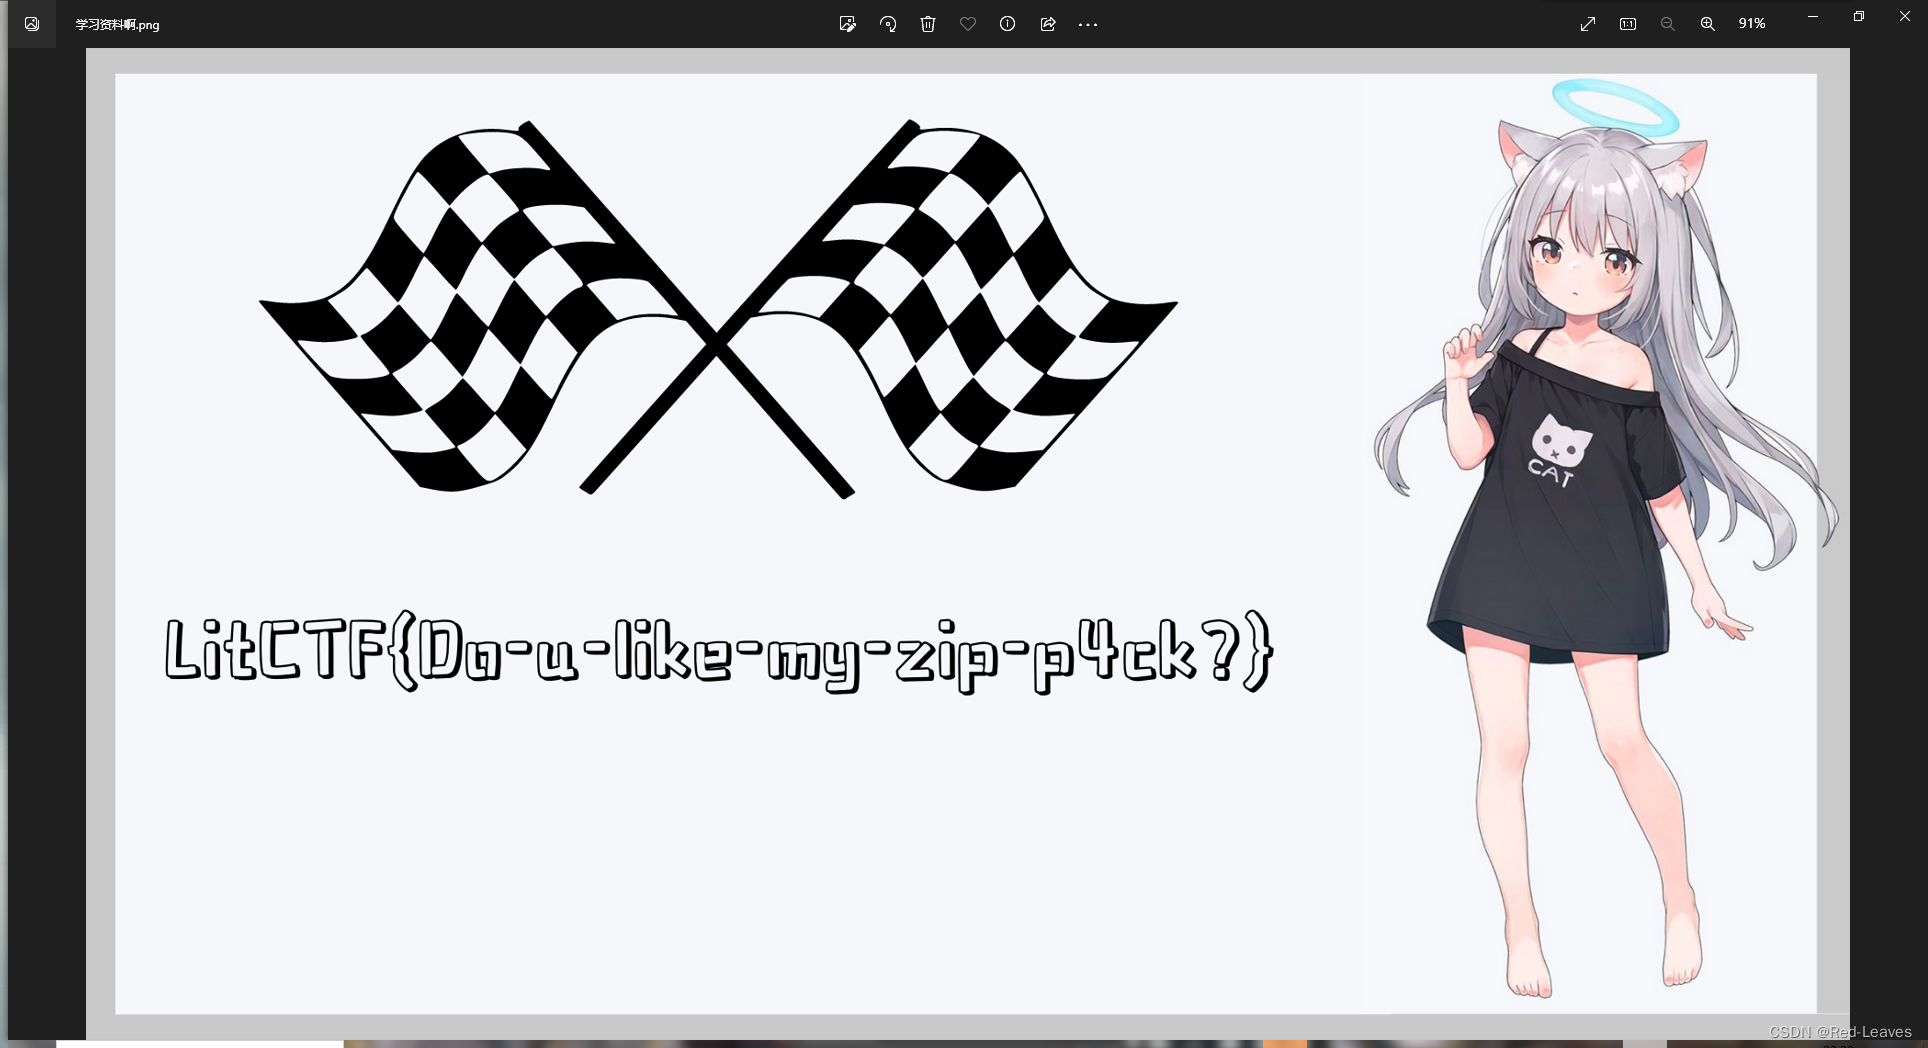Screen dimensions: 1928x1048
Task: Click the displayed flag image
Action: tap(966, 543)
